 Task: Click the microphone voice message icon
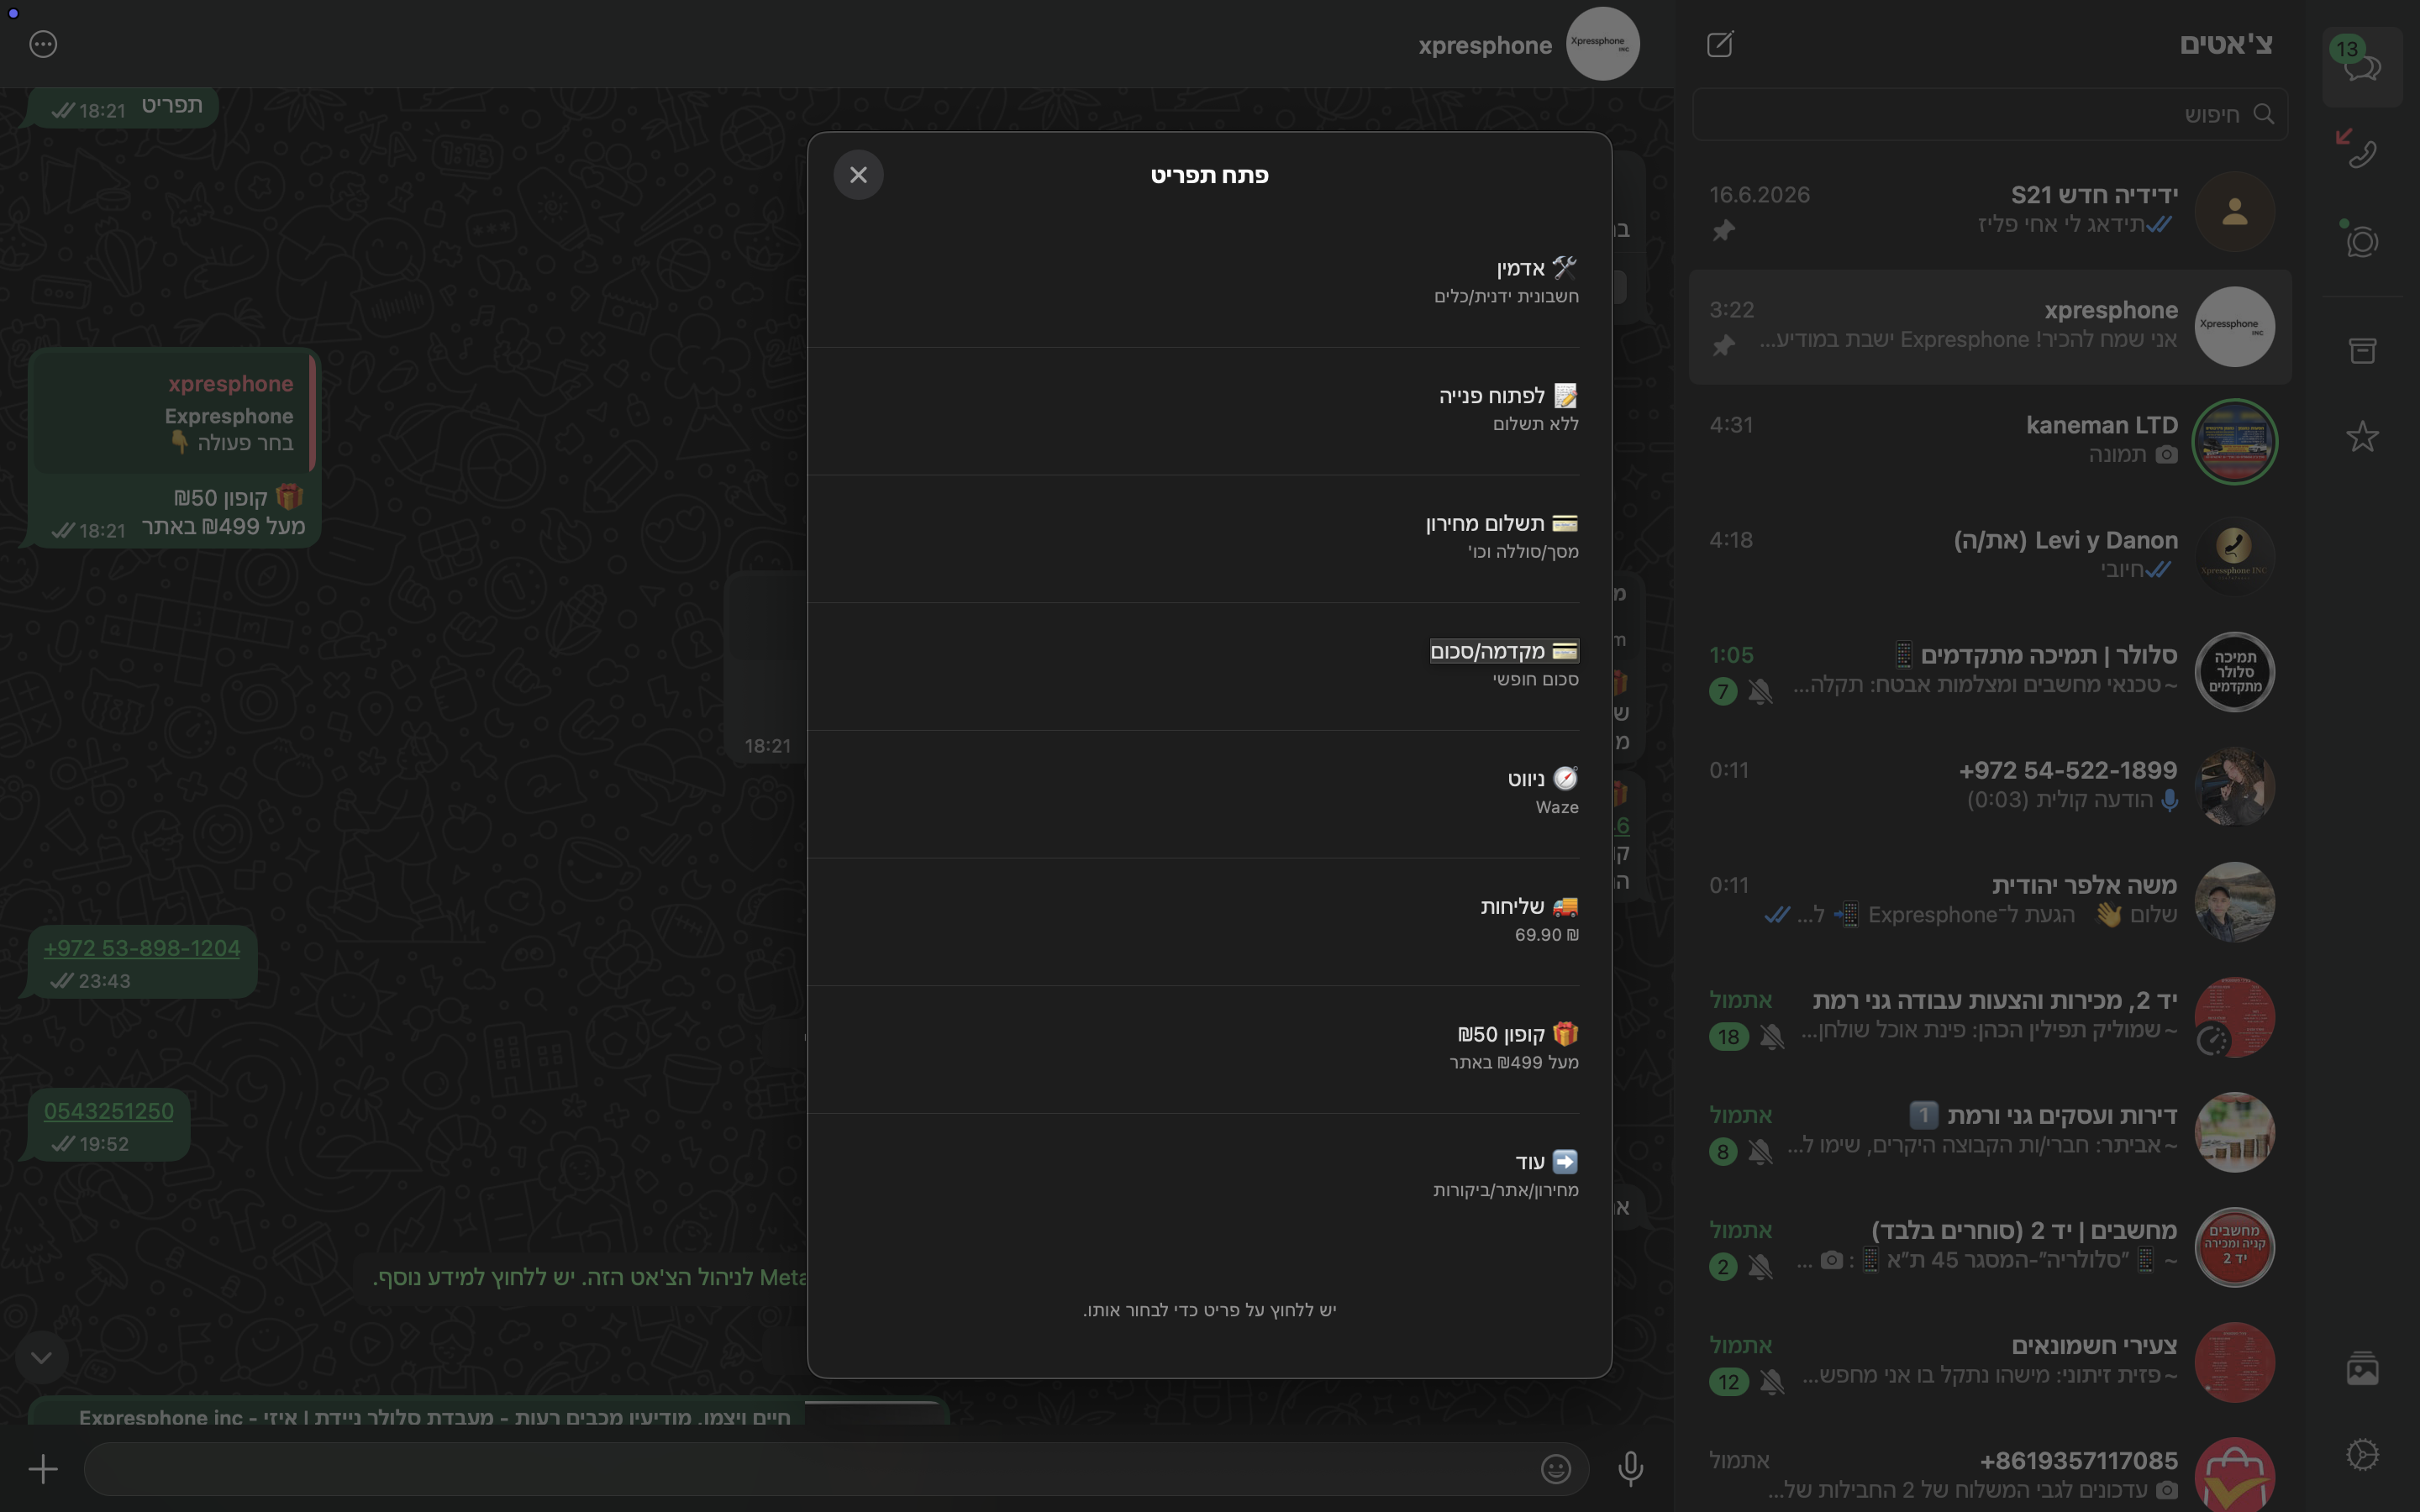click(x=1630, y=1468)
